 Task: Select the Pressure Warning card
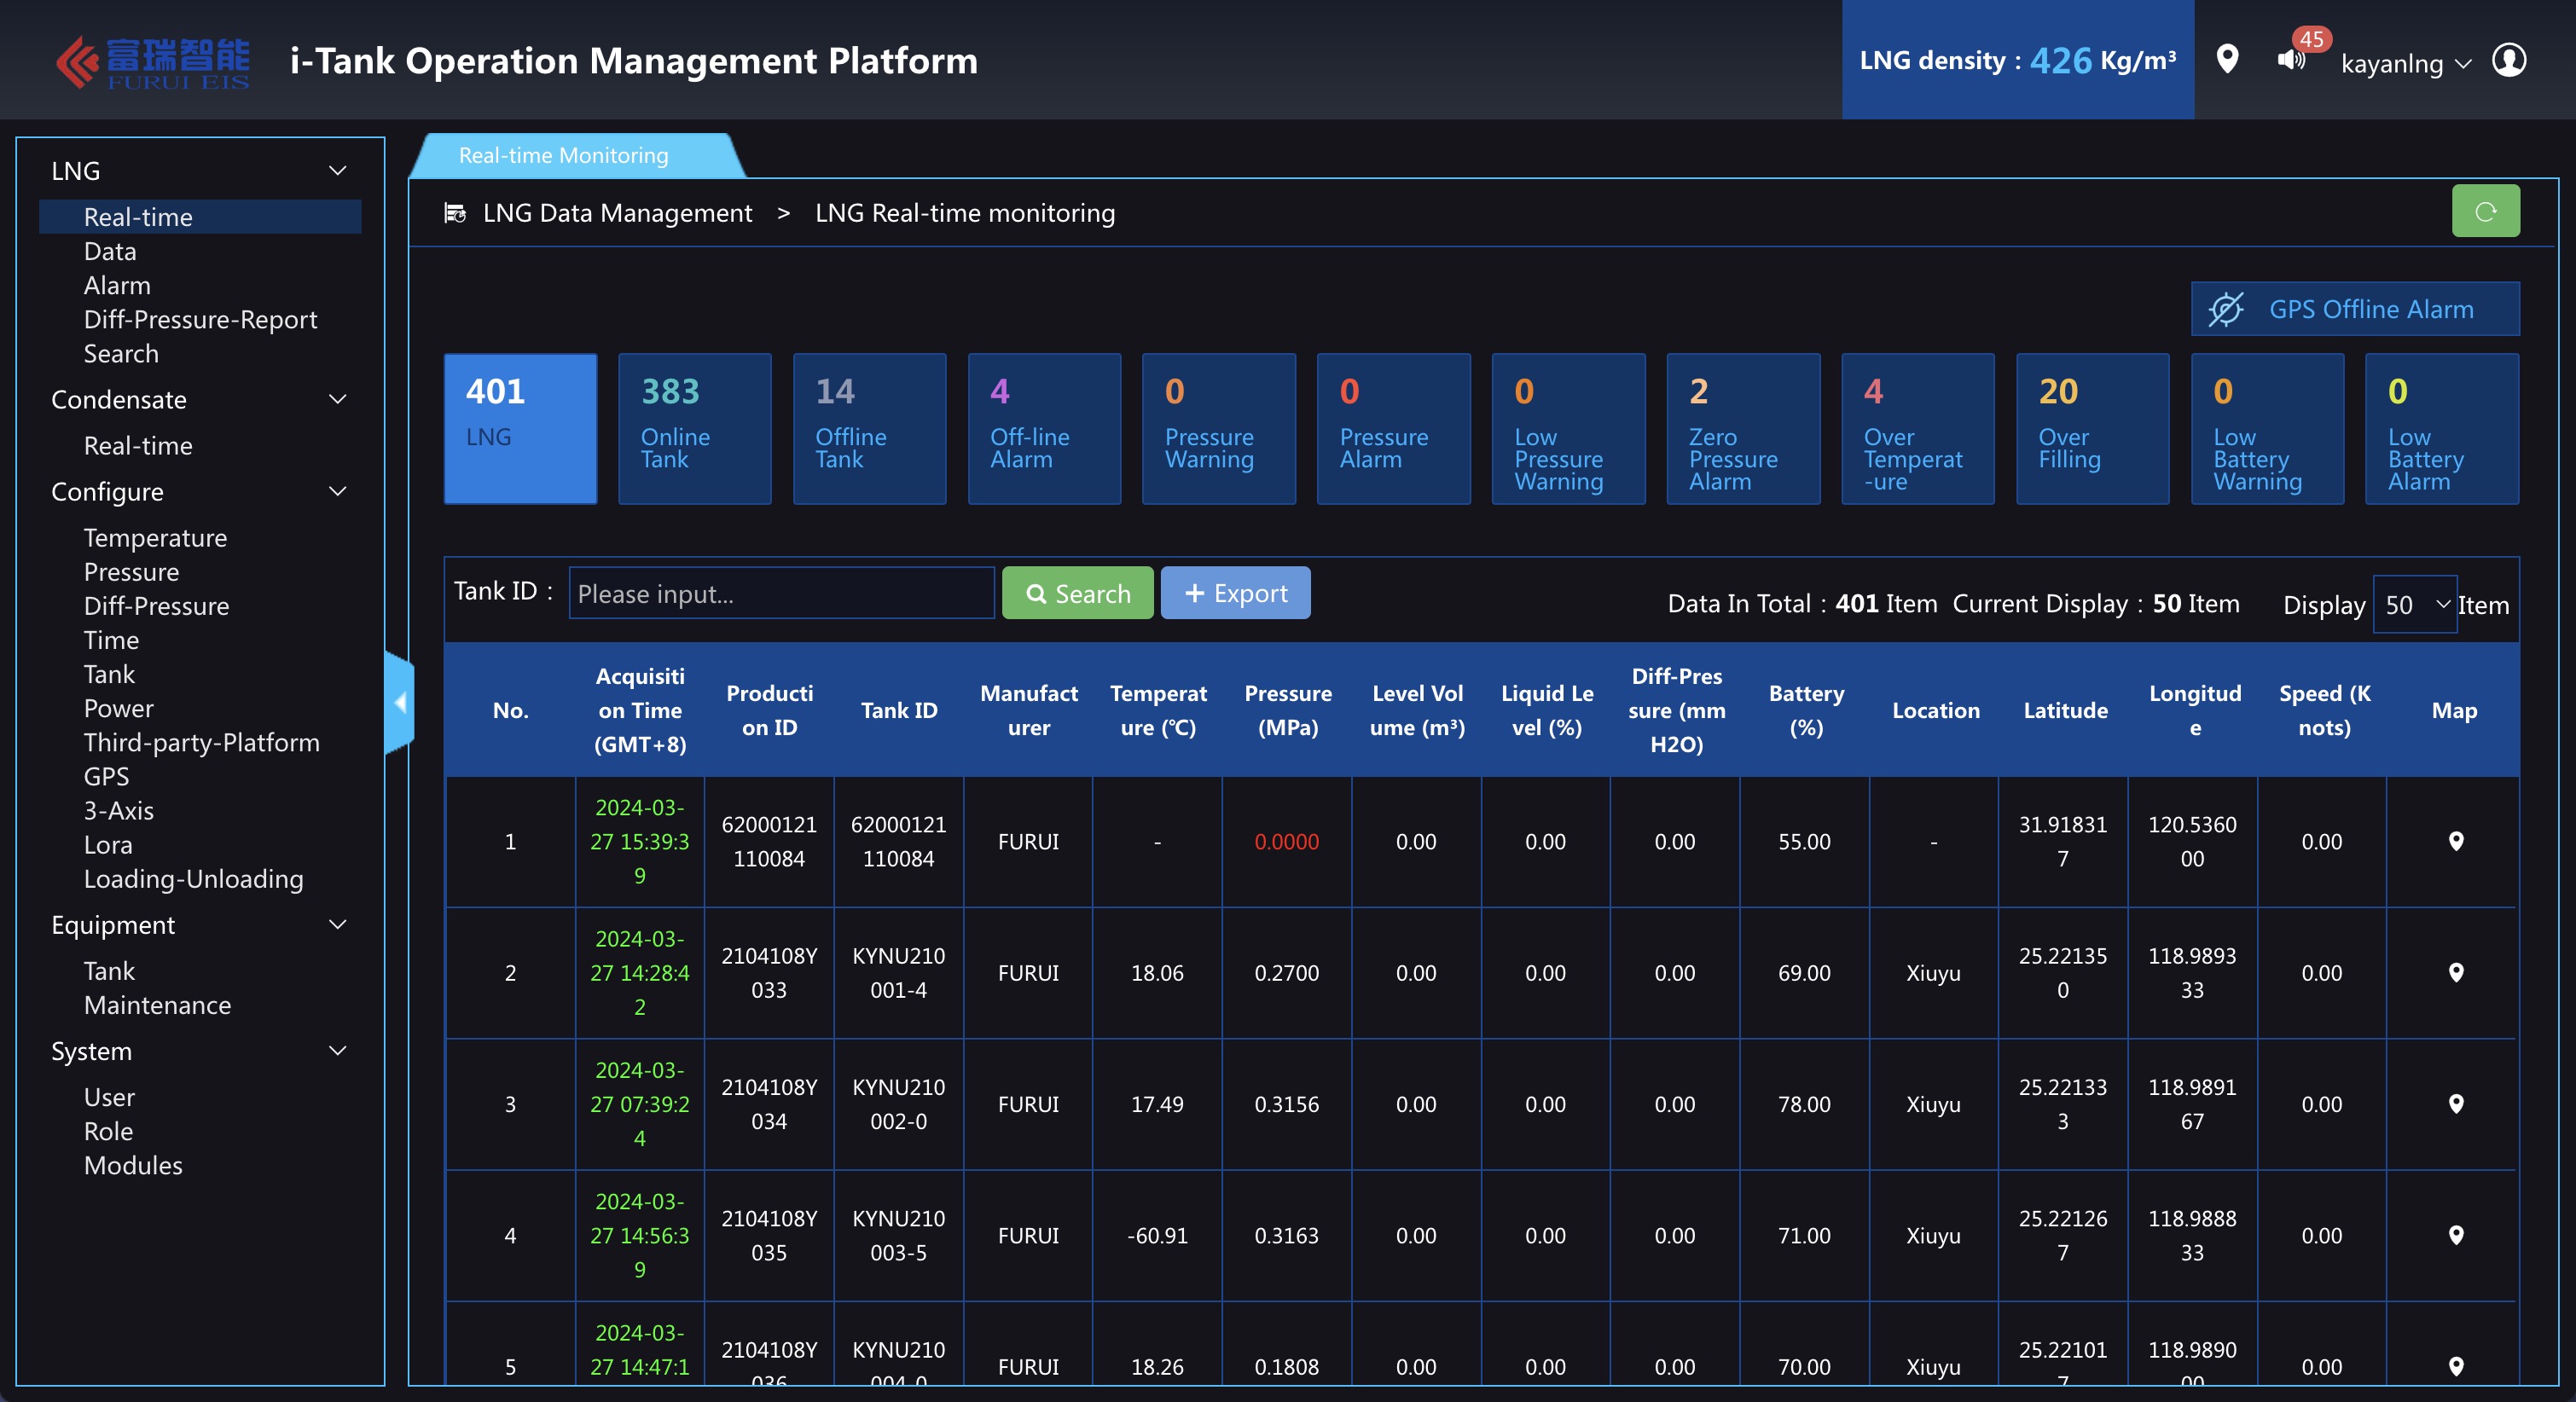coord(1219,428)
